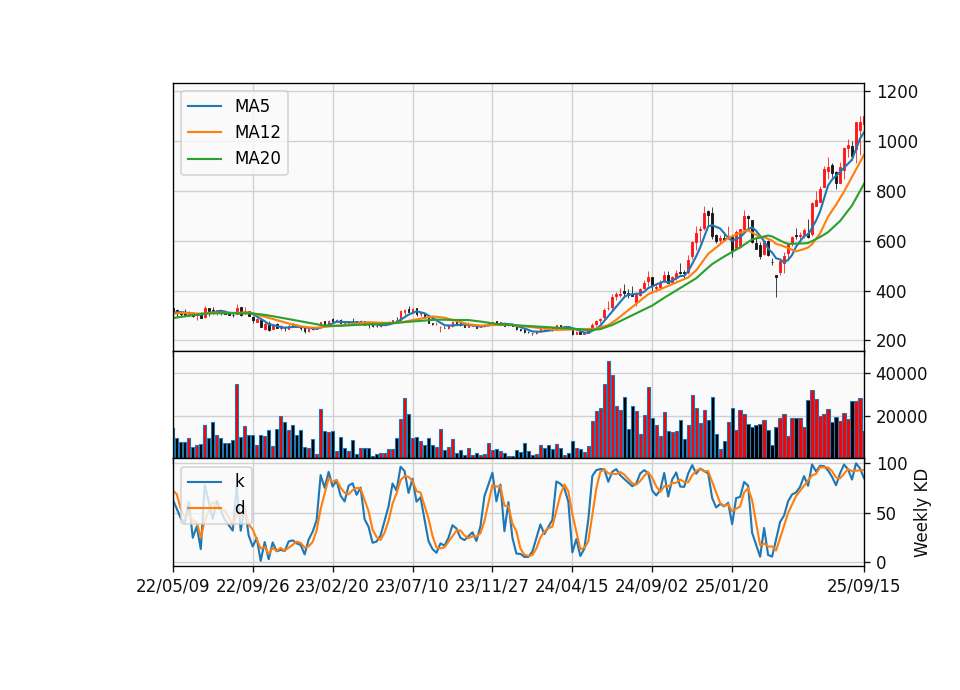The height and width of the screenshot is (690, 960).
Task: Click the blue MA5 legend line sample
Action: (204, 107)
